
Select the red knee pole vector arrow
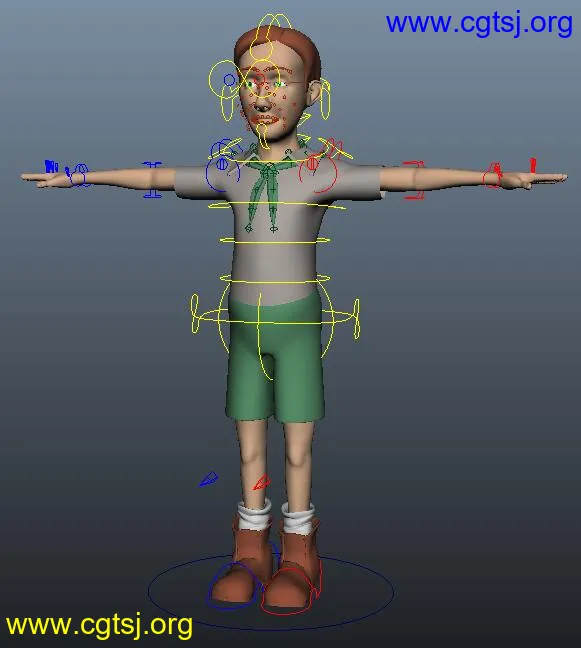coord(262,483)
